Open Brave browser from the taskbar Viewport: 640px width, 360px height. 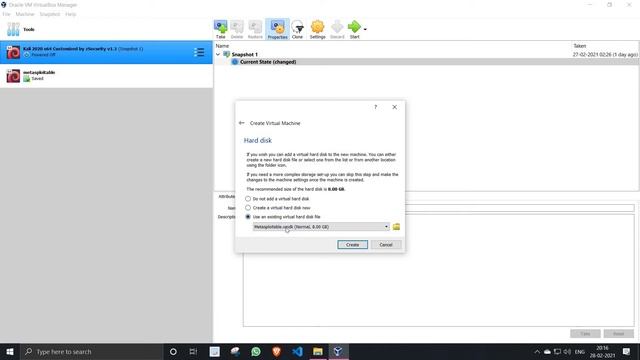(x=276, y=351)
